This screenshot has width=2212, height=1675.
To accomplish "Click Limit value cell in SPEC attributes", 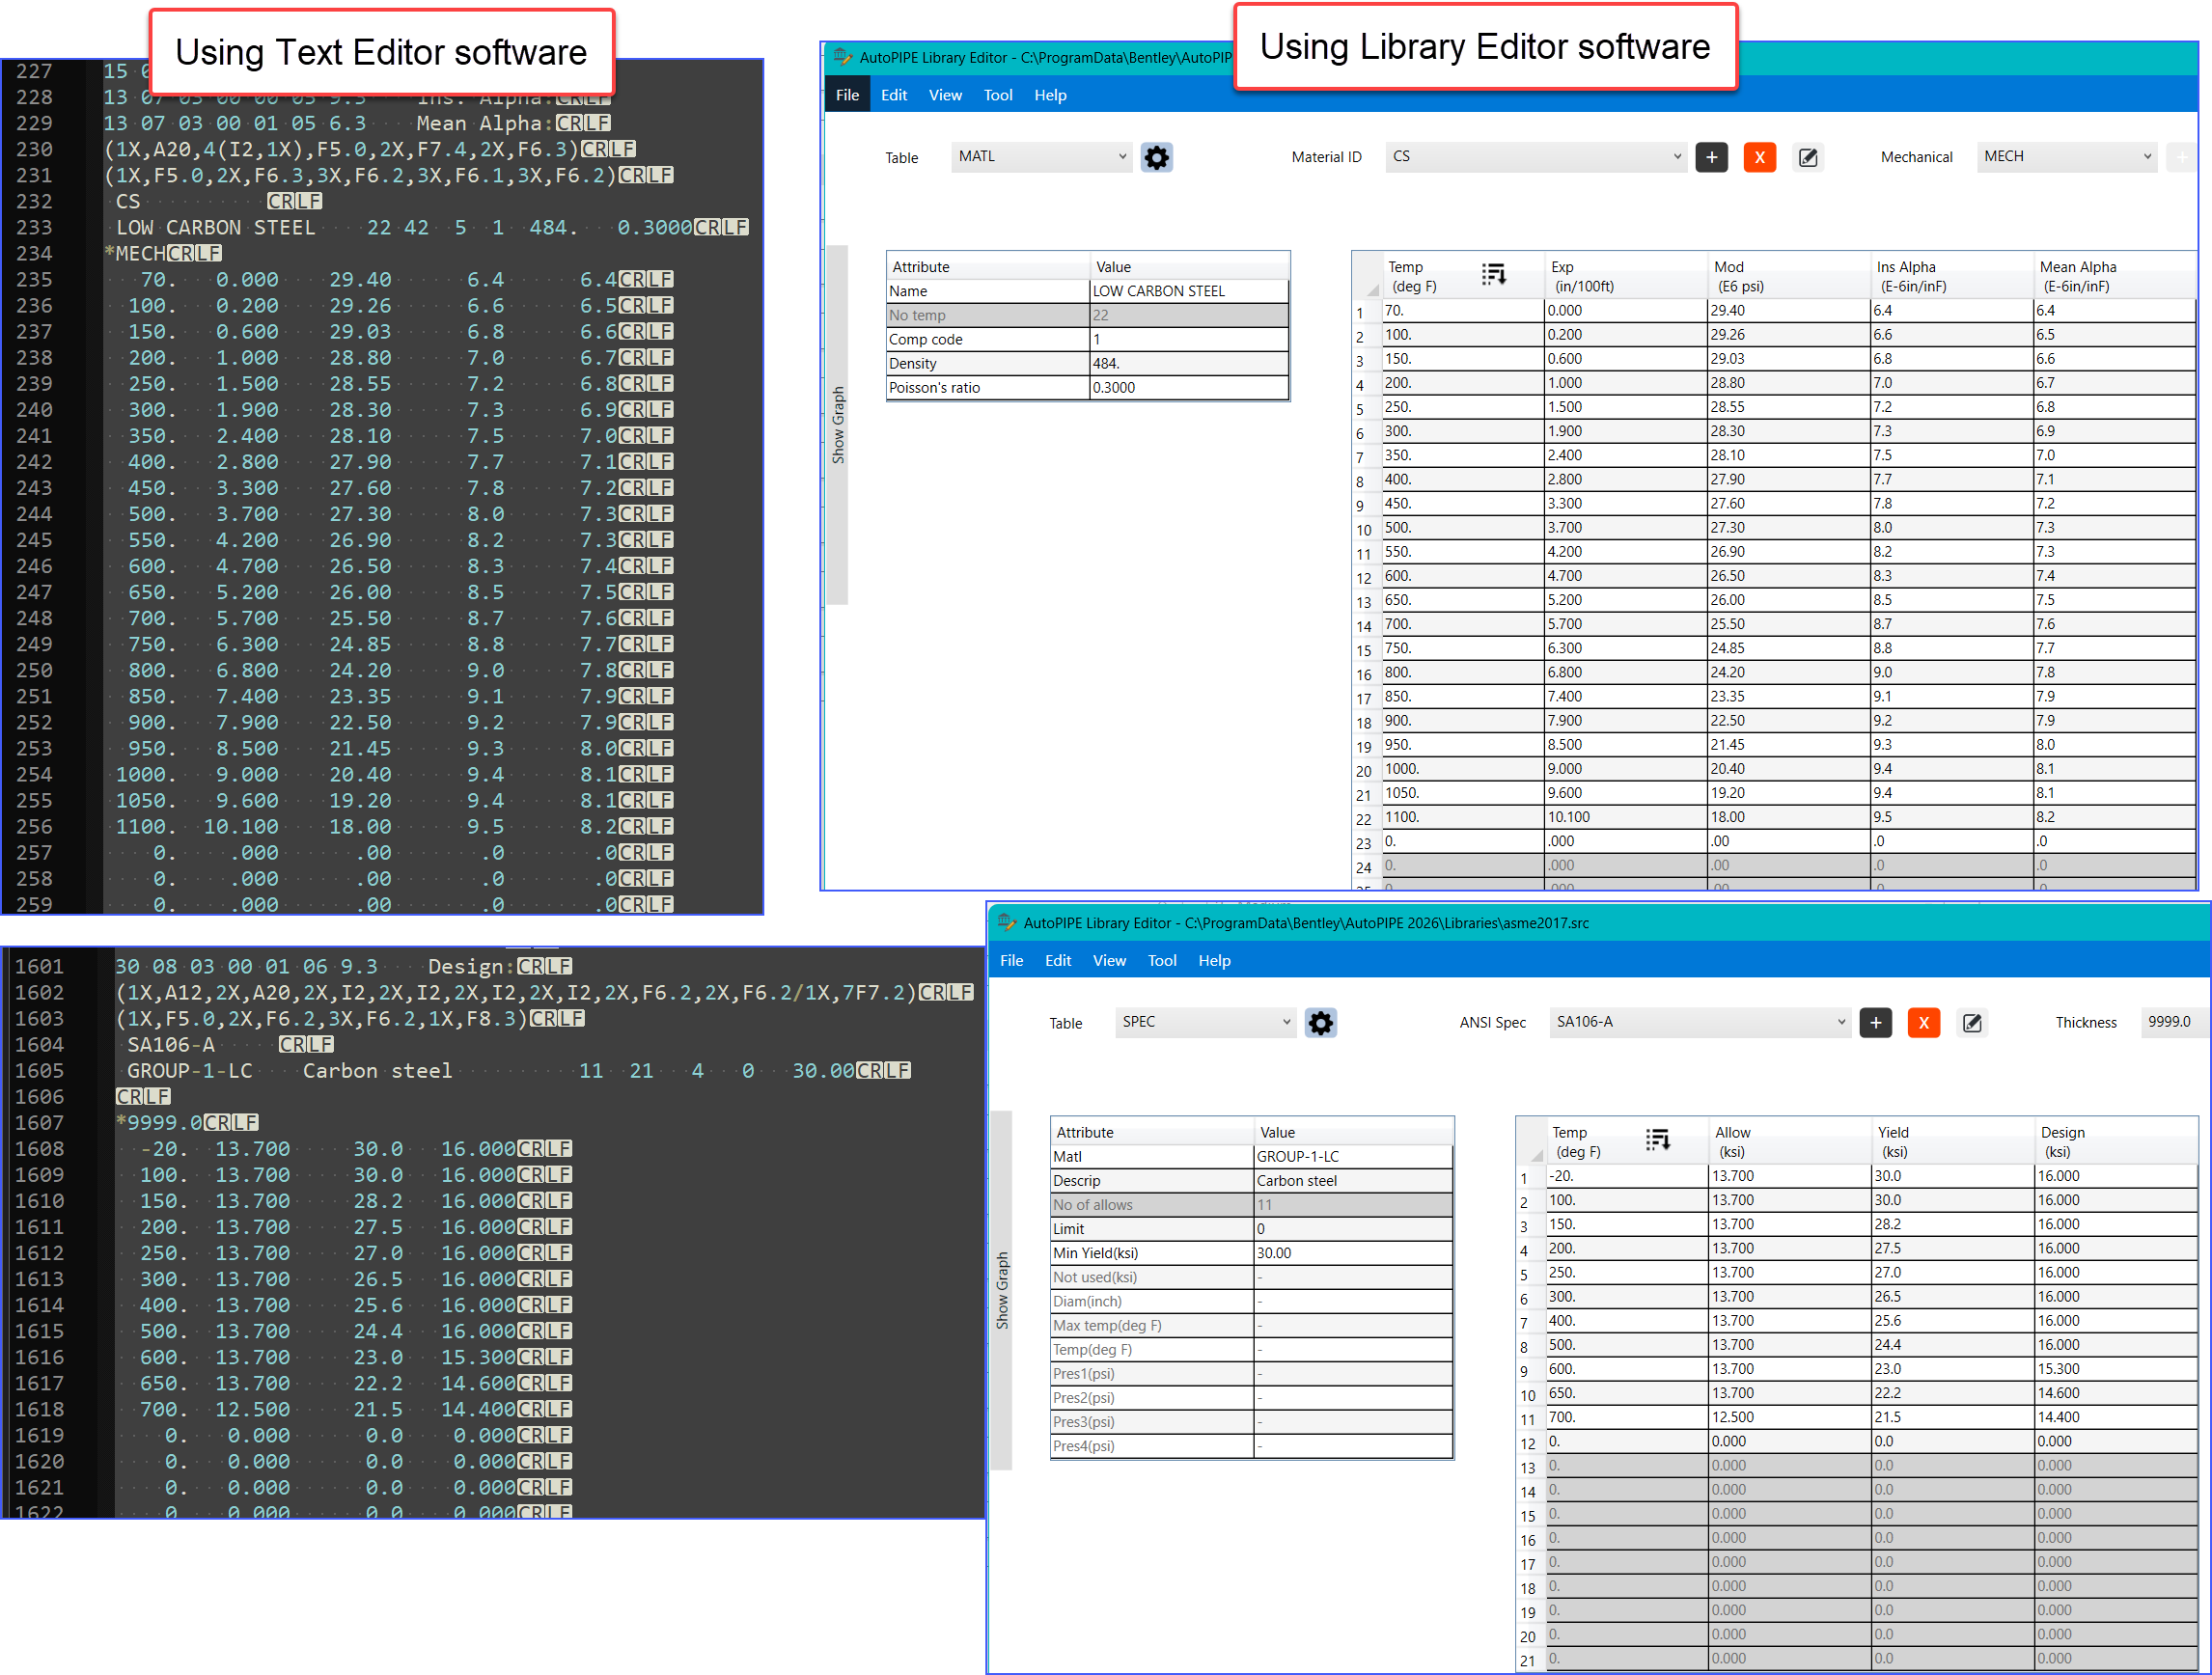I will tap(1353, 1229).
